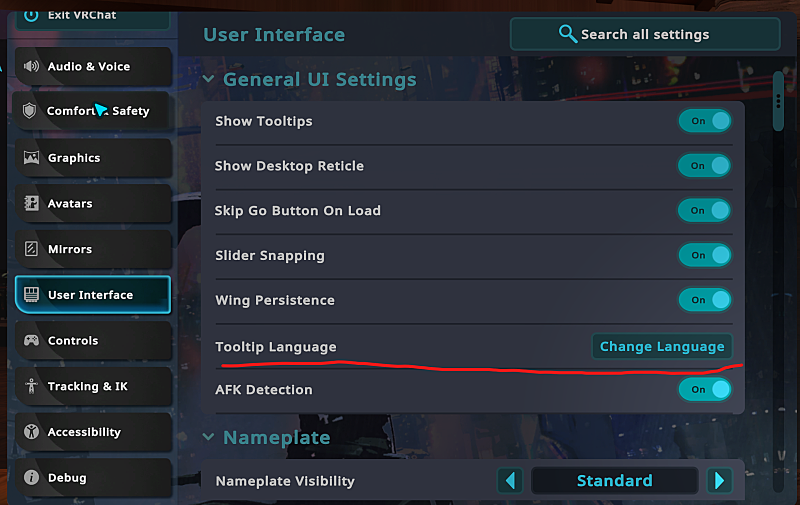Click the Tracking & IK figure icon

(31, 386)
